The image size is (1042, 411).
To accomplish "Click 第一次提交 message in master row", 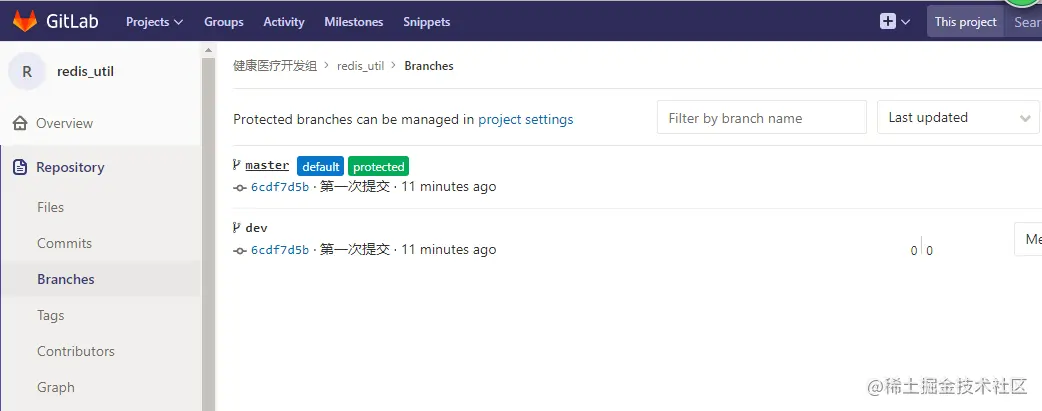I will pos(355,187).
